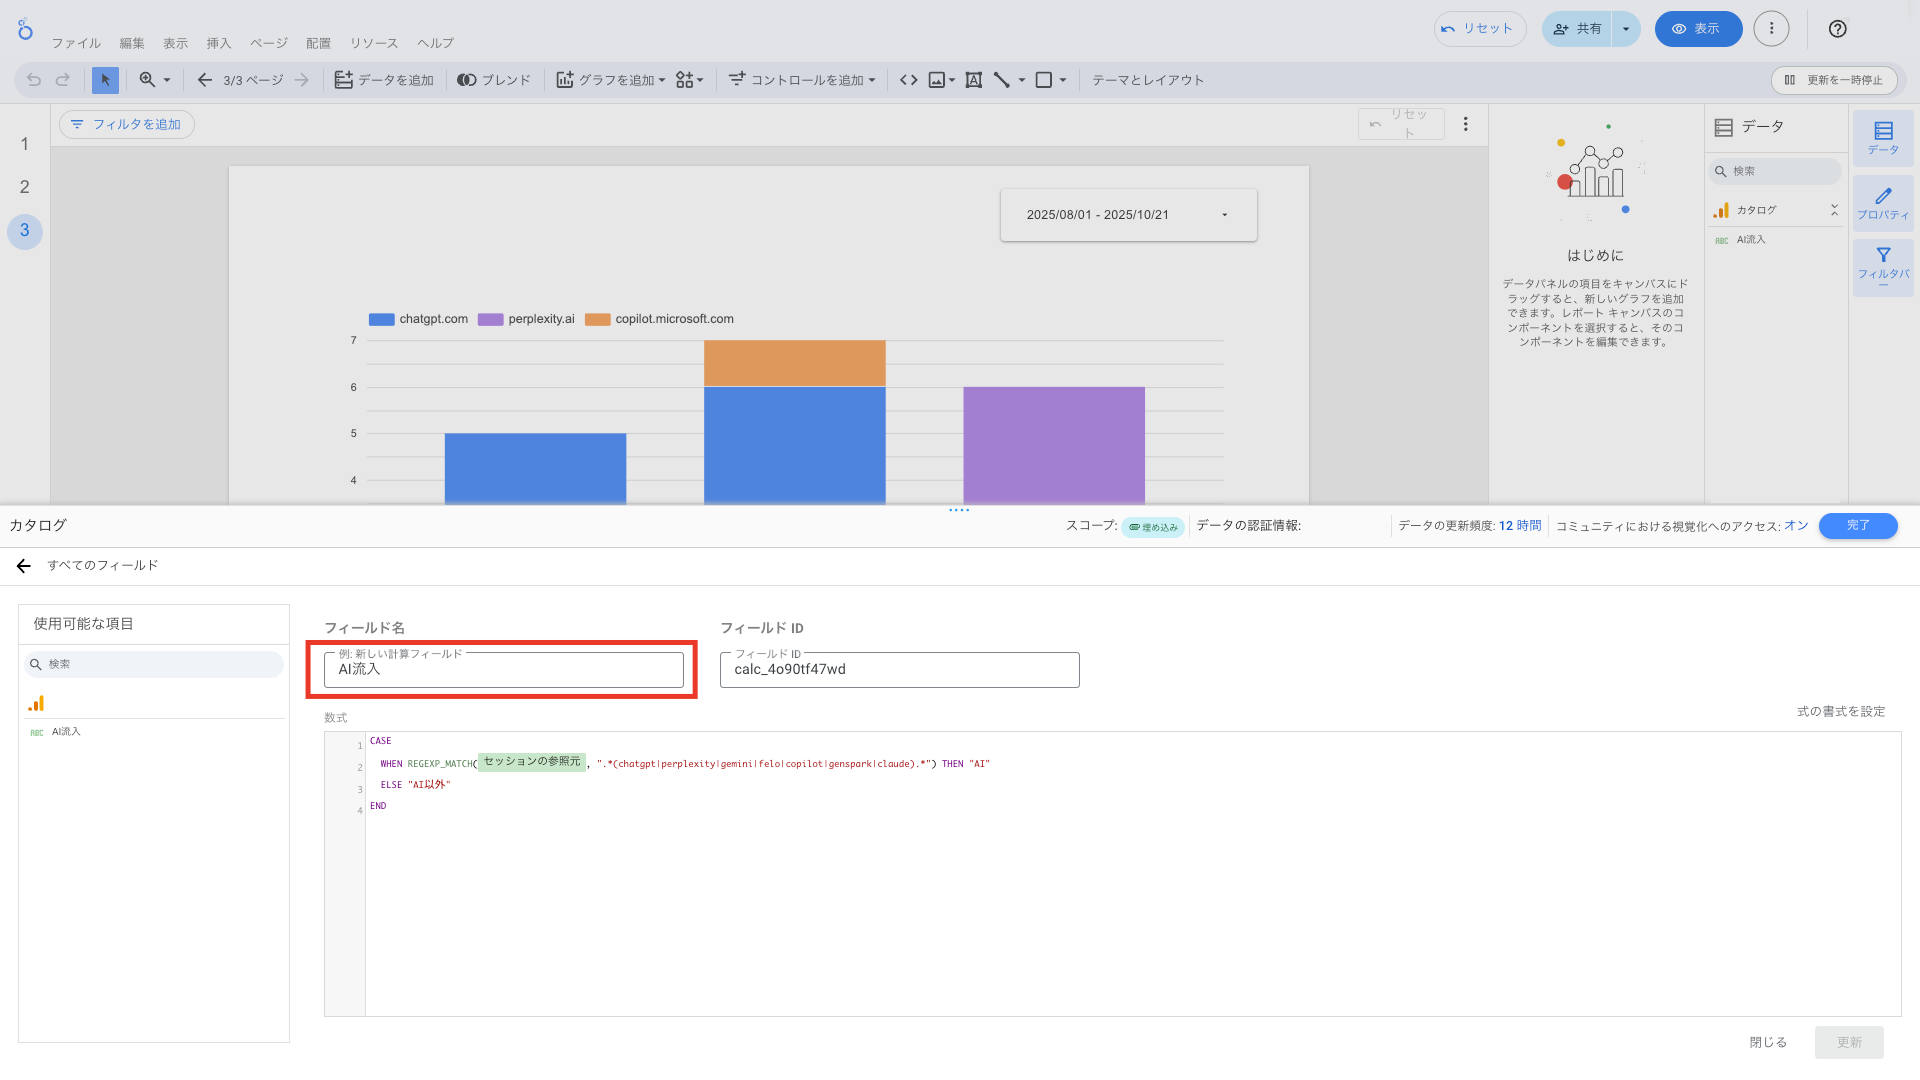This screenshot has width=1920, height=1080.
Task: Click the undo arrow in toolbar
Action: click(34, 80)
